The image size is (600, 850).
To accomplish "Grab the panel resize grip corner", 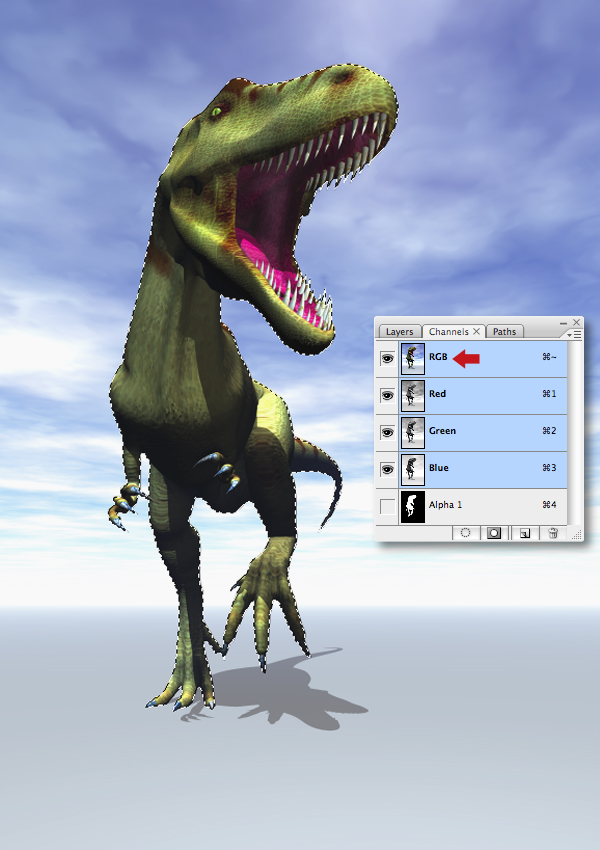I will (x=577, y=535).
